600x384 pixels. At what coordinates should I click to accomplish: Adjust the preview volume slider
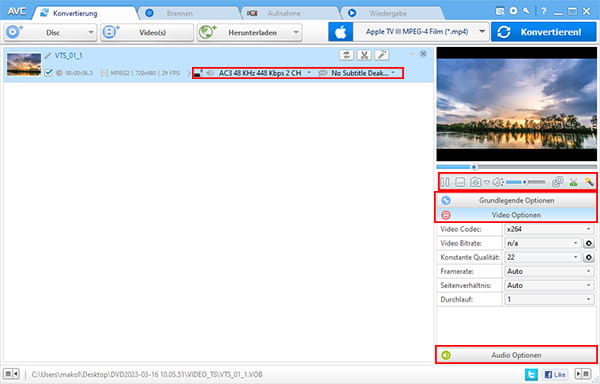coord(526,182)
